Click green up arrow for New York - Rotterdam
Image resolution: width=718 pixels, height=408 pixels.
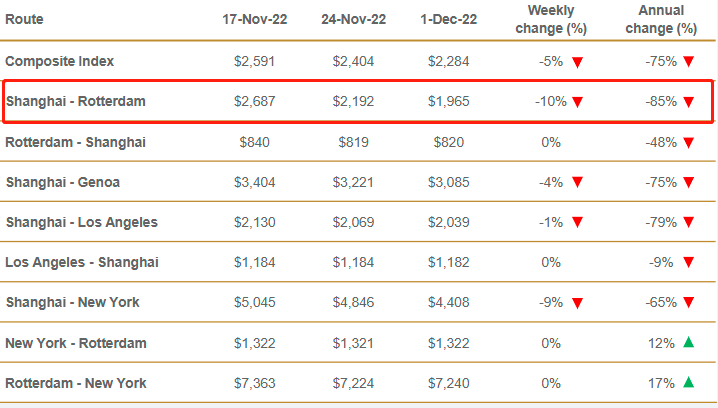688,342
